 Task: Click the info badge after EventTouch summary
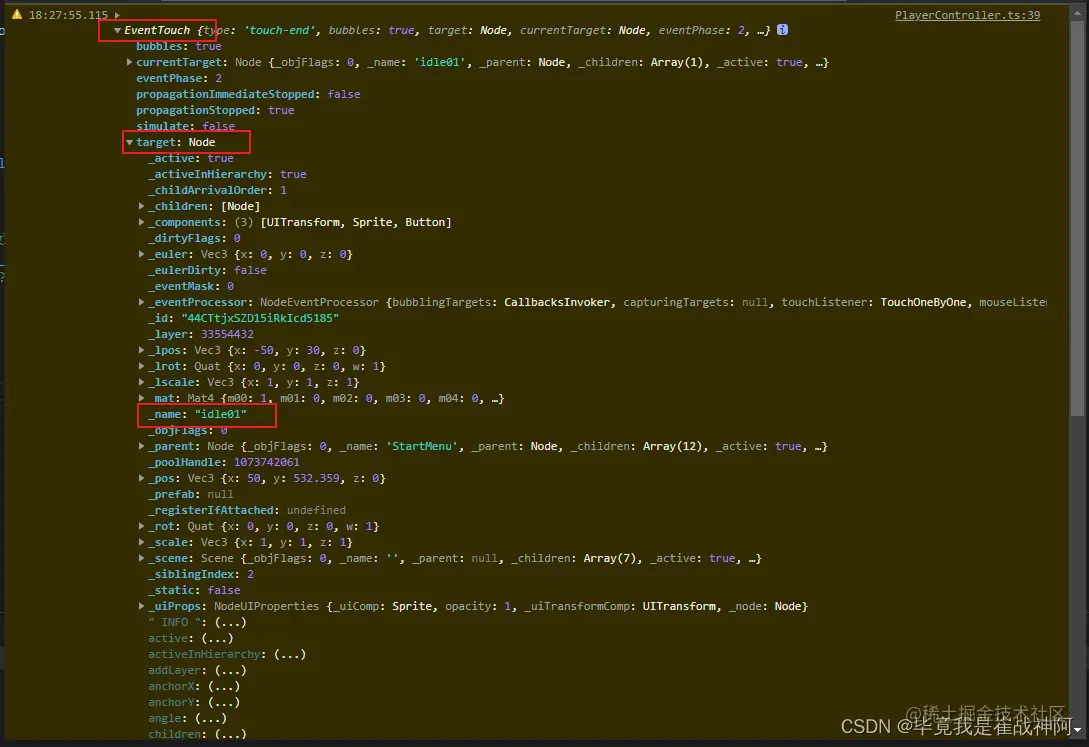tap(782, 30)
